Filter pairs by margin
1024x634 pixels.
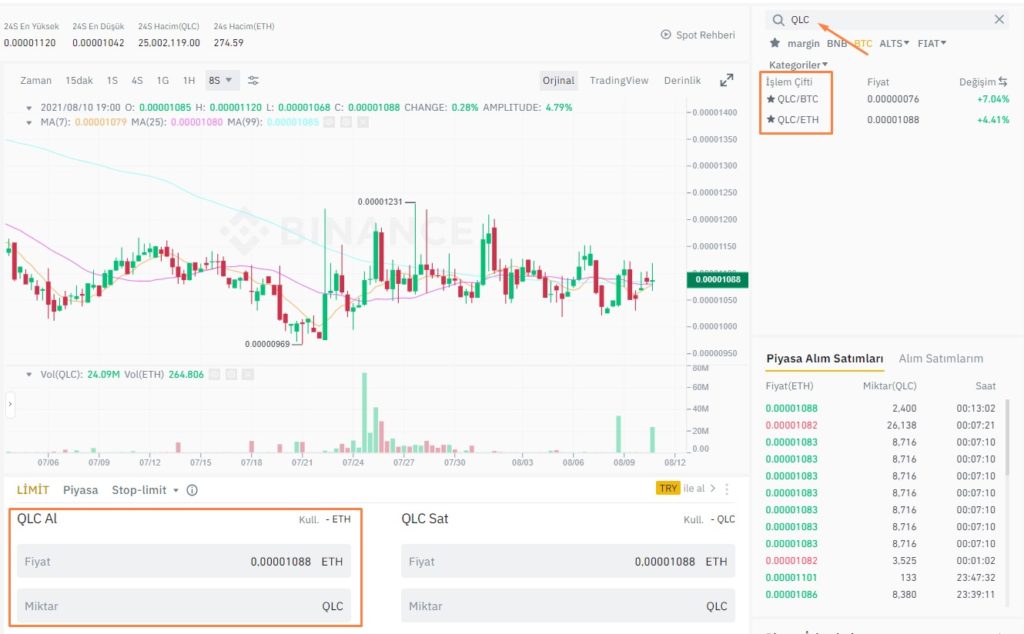click(x=803, y=43)
